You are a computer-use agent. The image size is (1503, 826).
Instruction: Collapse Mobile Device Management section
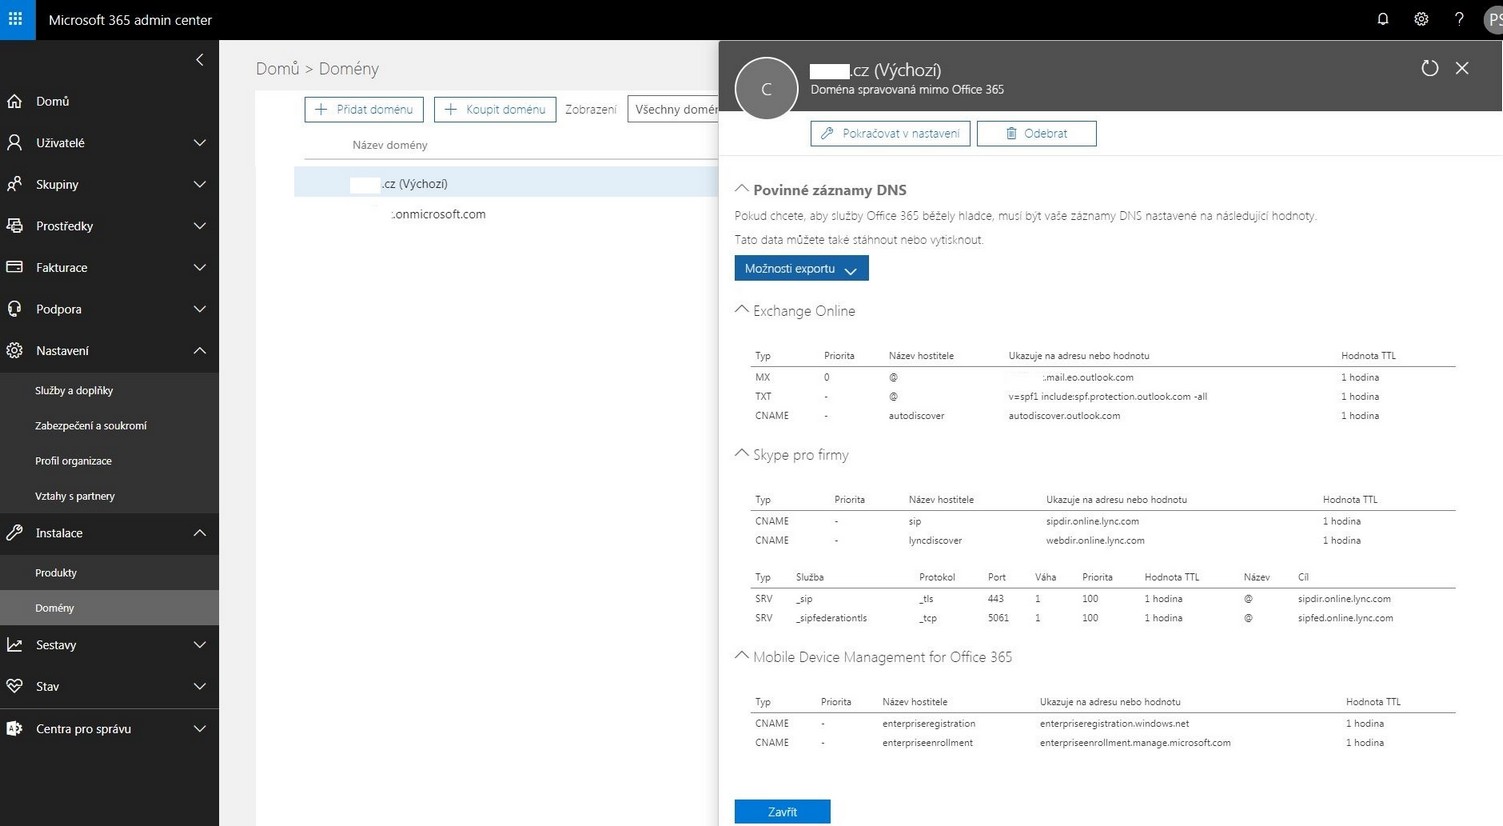742,655
